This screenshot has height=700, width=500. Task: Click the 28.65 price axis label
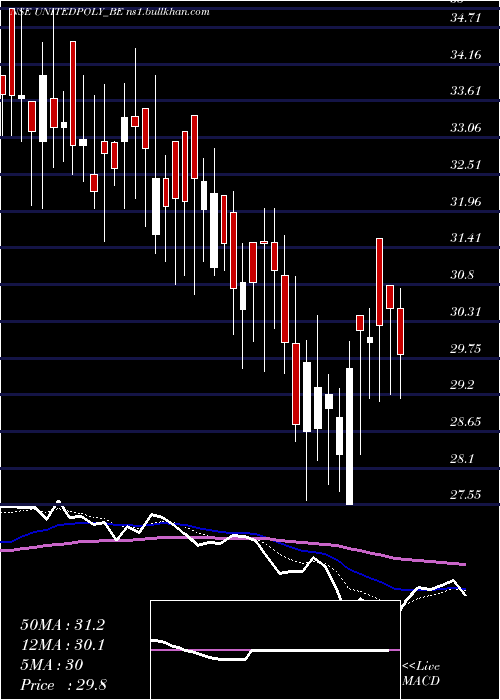pos(465,422)
